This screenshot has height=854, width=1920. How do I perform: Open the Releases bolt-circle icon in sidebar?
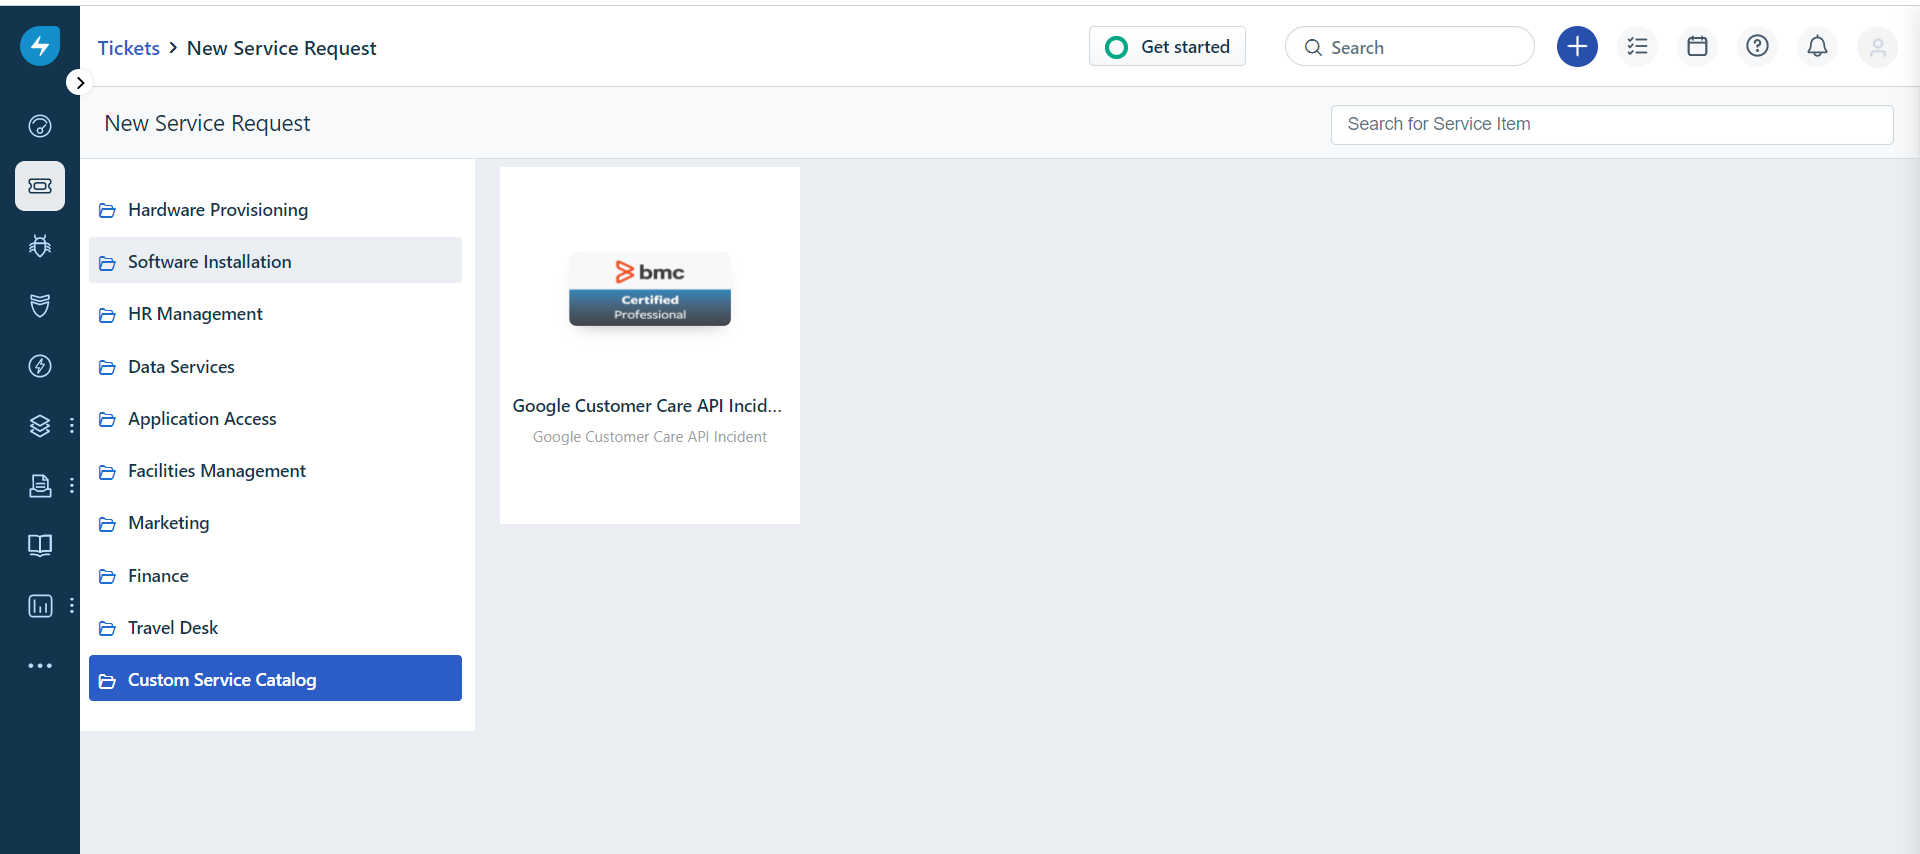click(x=40, y=366)
